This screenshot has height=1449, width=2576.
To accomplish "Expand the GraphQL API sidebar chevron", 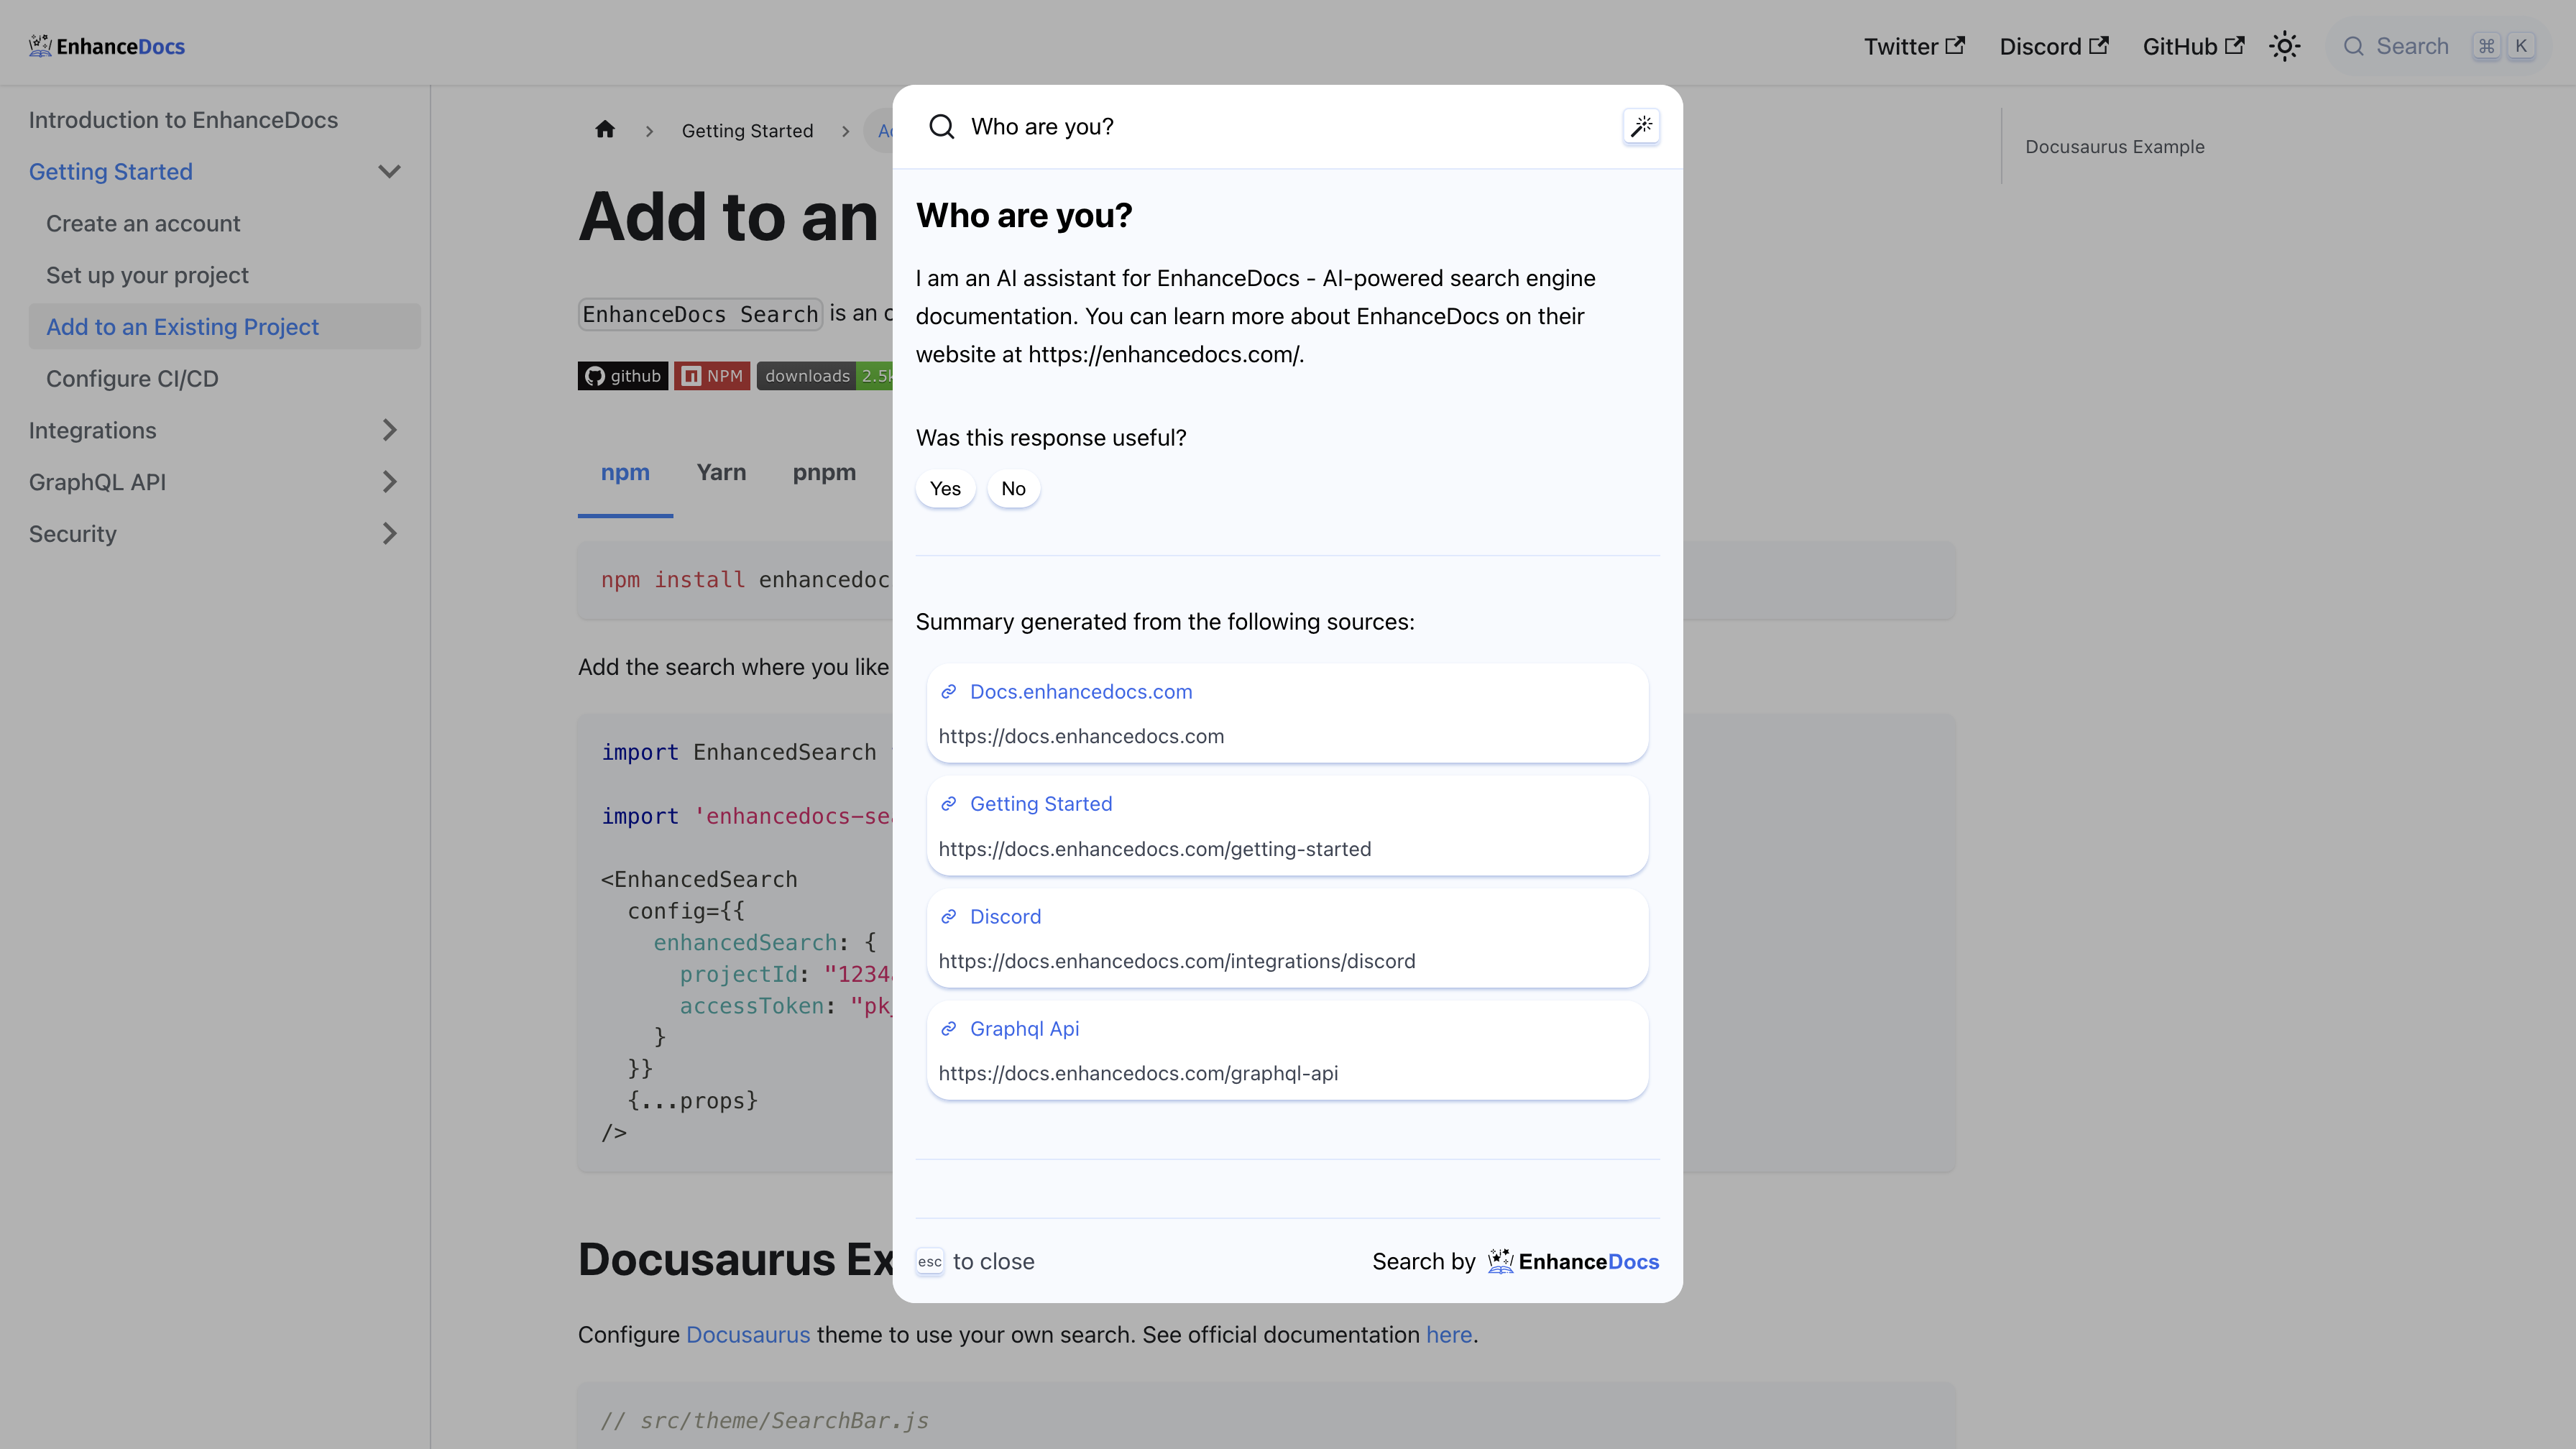I will [389, 482].
